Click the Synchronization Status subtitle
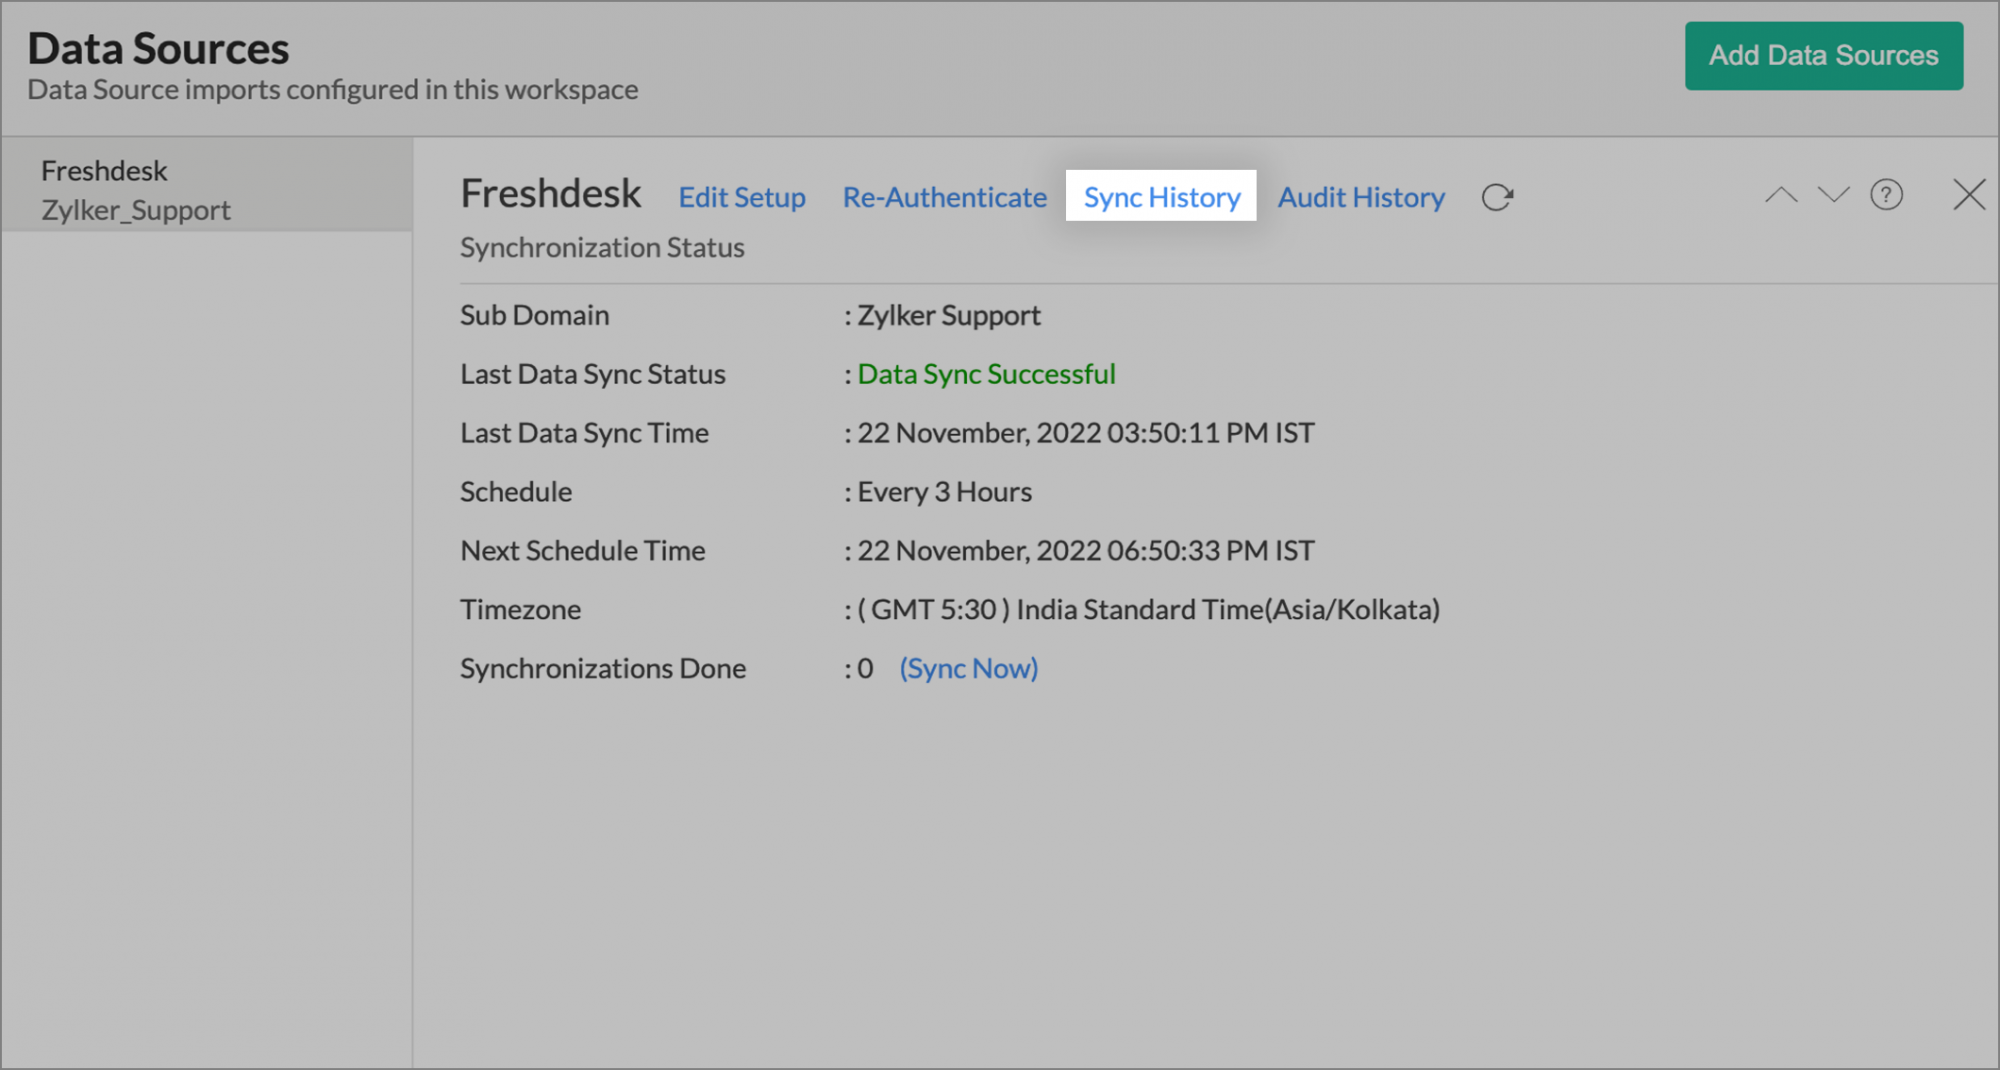This screenshot has height=1070, width=2000. (602, 248)
